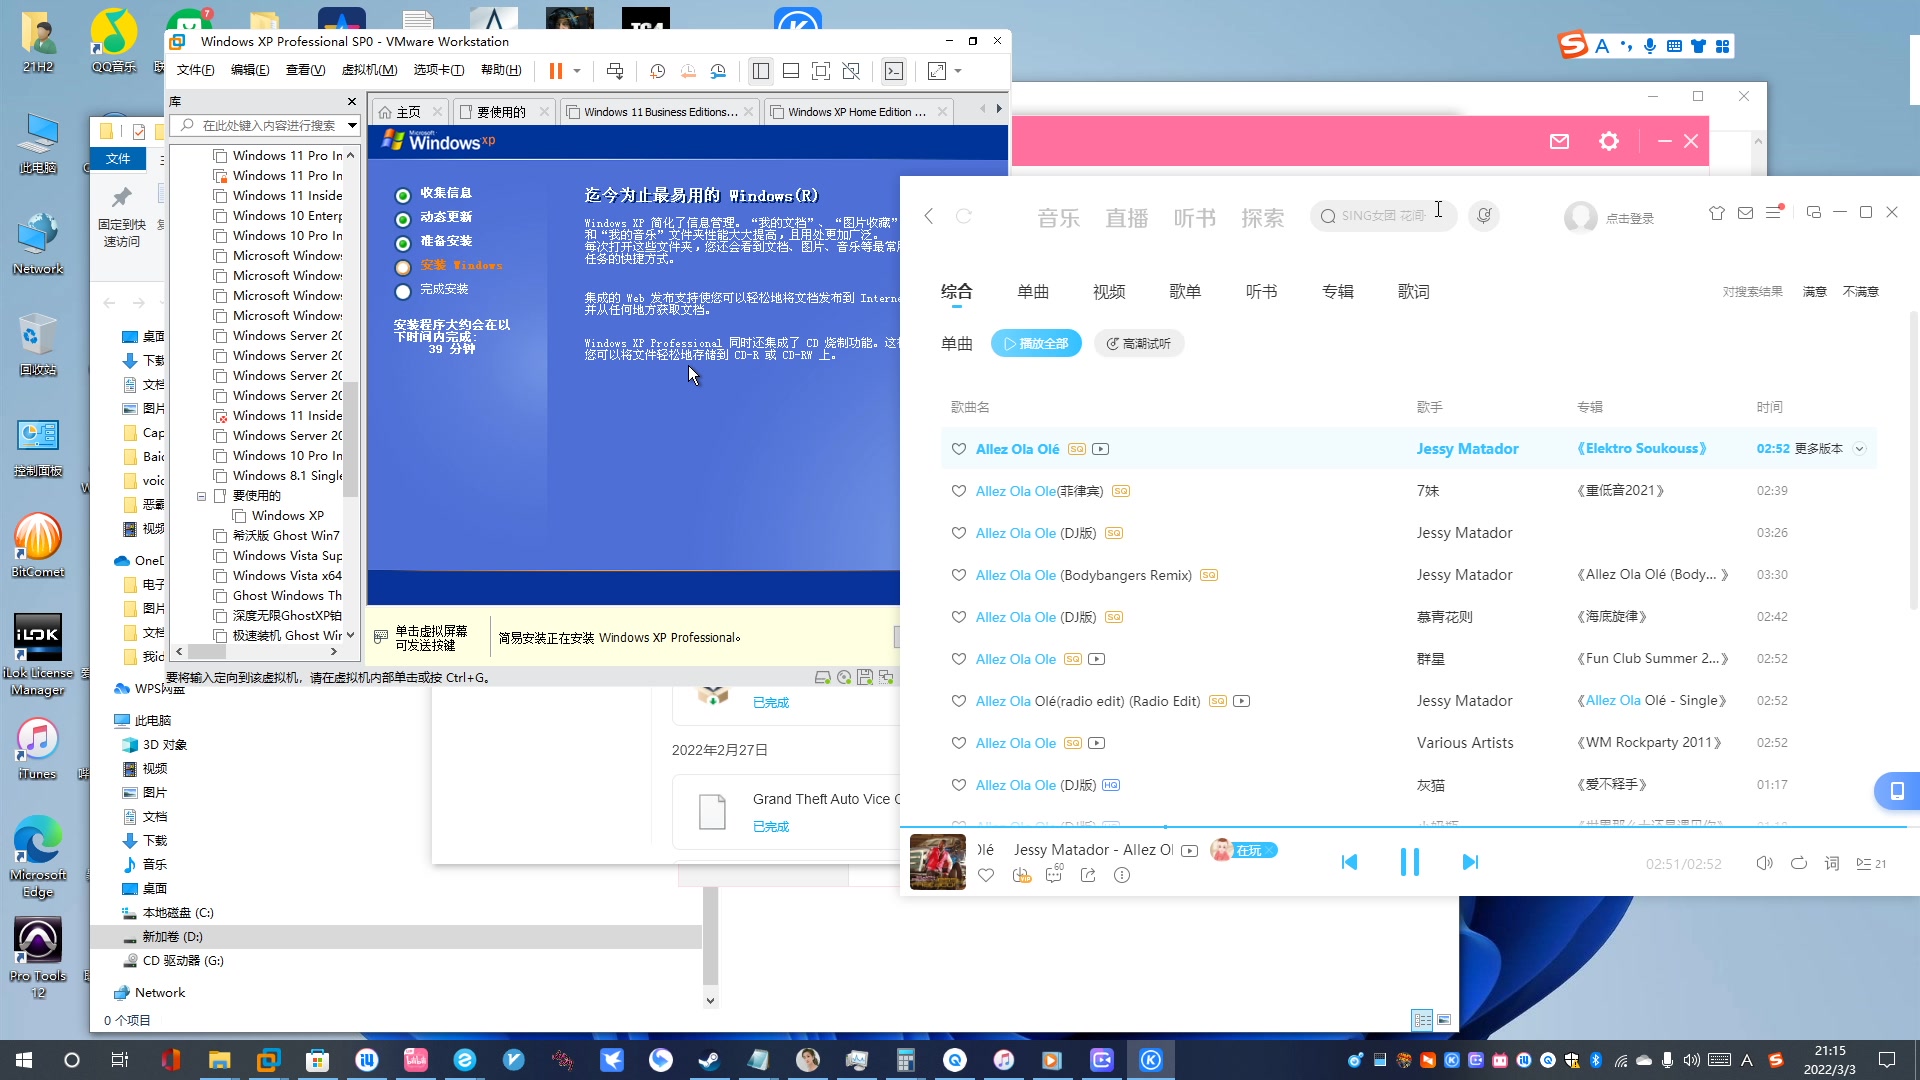Favorite the playing song with the heart icon
This screenshot has height=1080, width=1920.
pyautogui.click(x=986, y=875)
